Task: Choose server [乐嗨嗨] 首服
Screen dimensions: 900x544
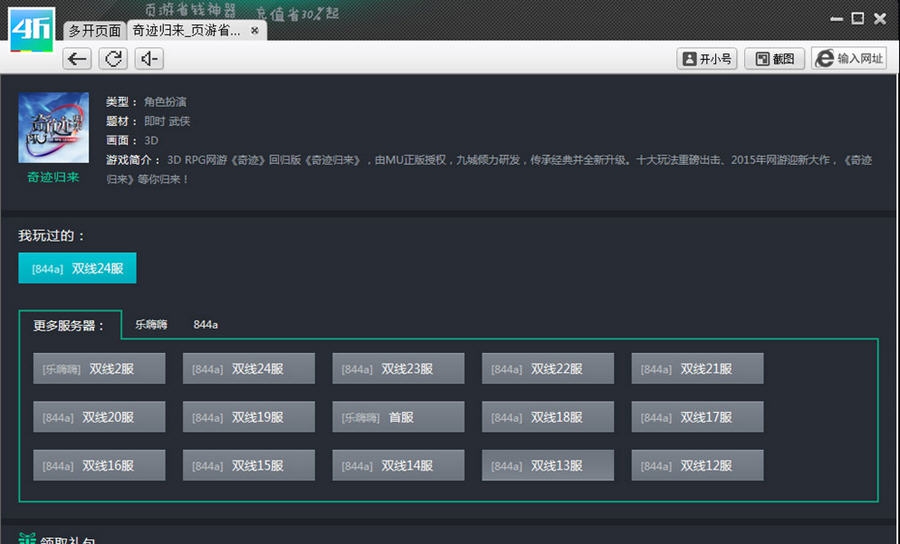Action: (398, 417)
